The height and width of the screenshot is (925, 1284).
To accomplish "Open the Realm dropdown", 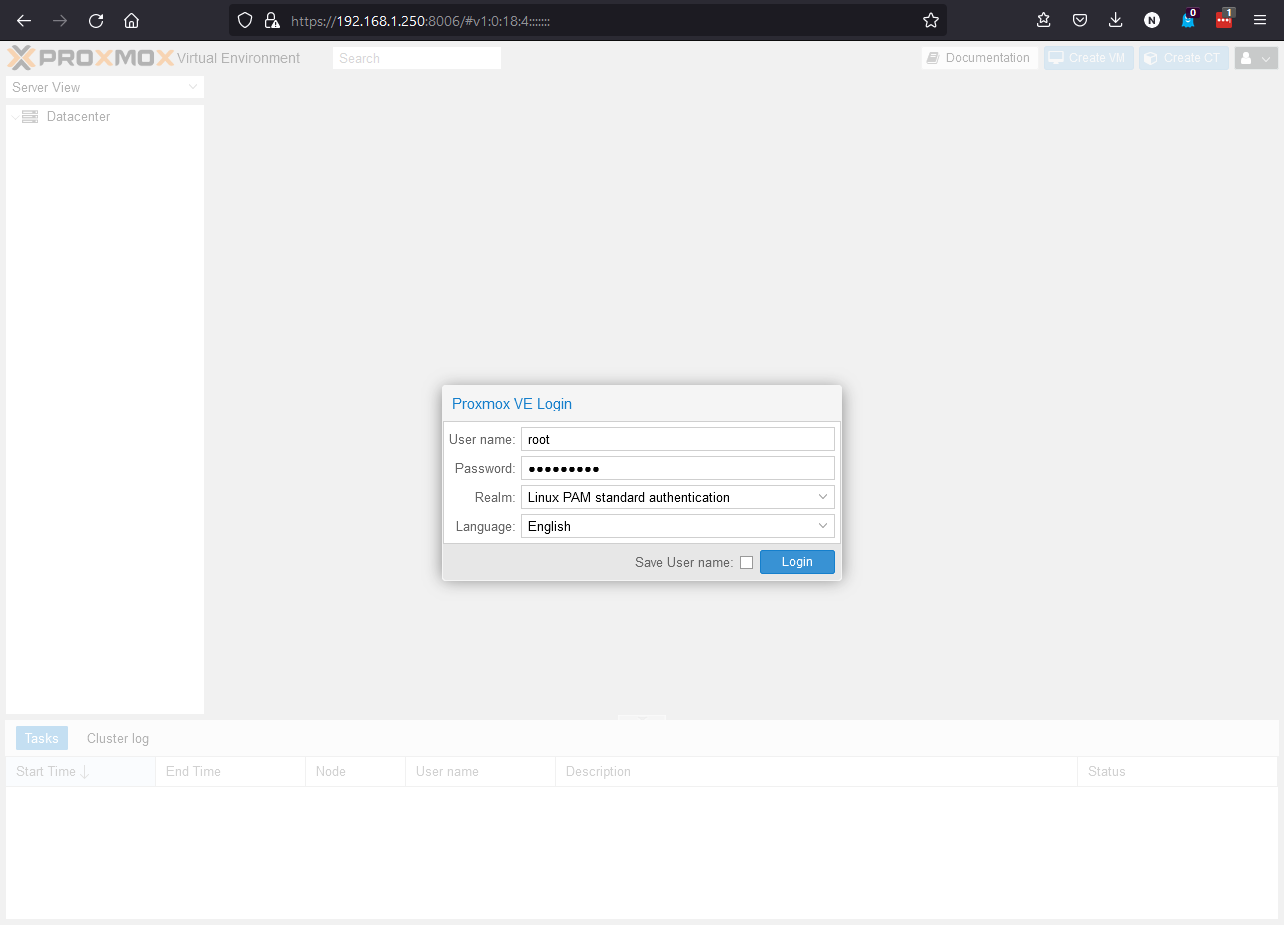I will pos(677,497).
